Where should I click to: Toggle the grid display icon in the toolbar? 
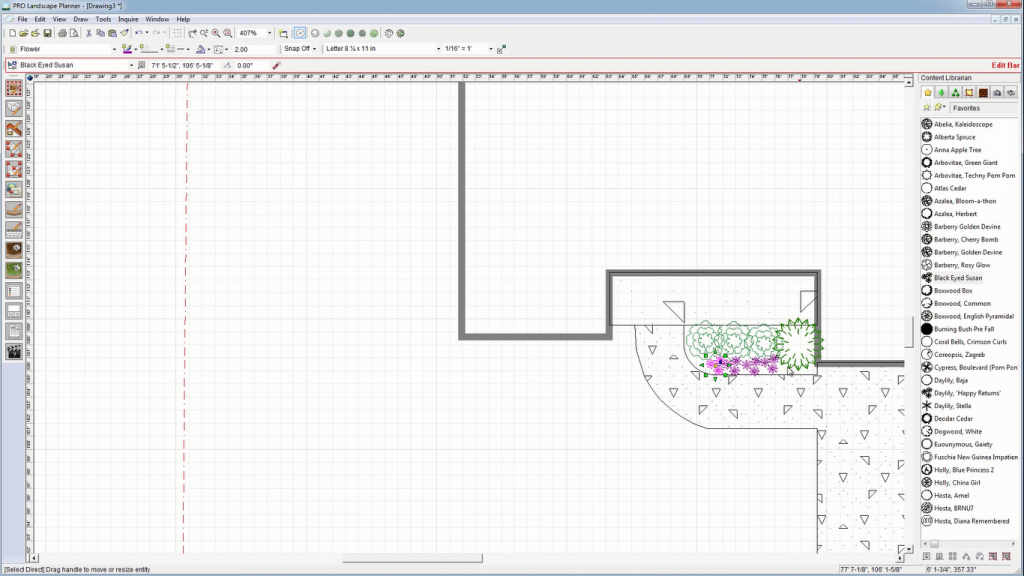click(177, 31)
